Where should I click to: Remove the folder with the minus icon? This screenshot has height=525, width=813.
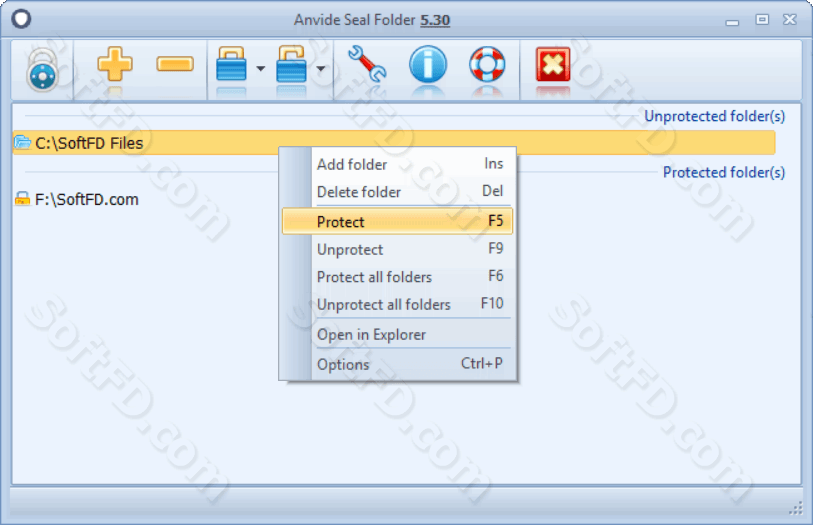point(175,64)
